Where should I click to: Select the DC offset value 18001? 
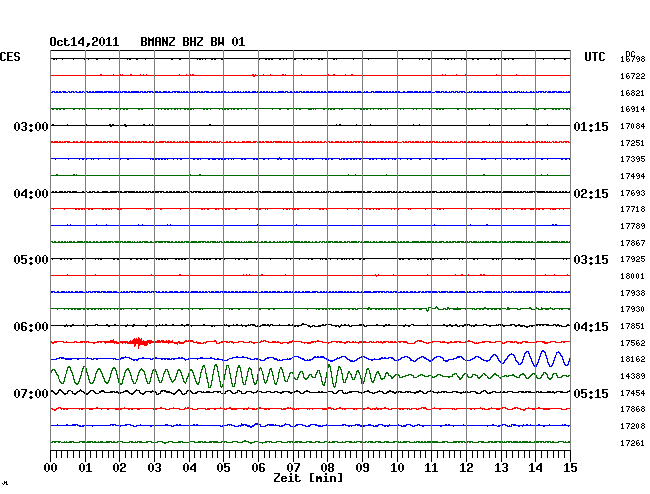pyautogui.click(x=633, y=276)
